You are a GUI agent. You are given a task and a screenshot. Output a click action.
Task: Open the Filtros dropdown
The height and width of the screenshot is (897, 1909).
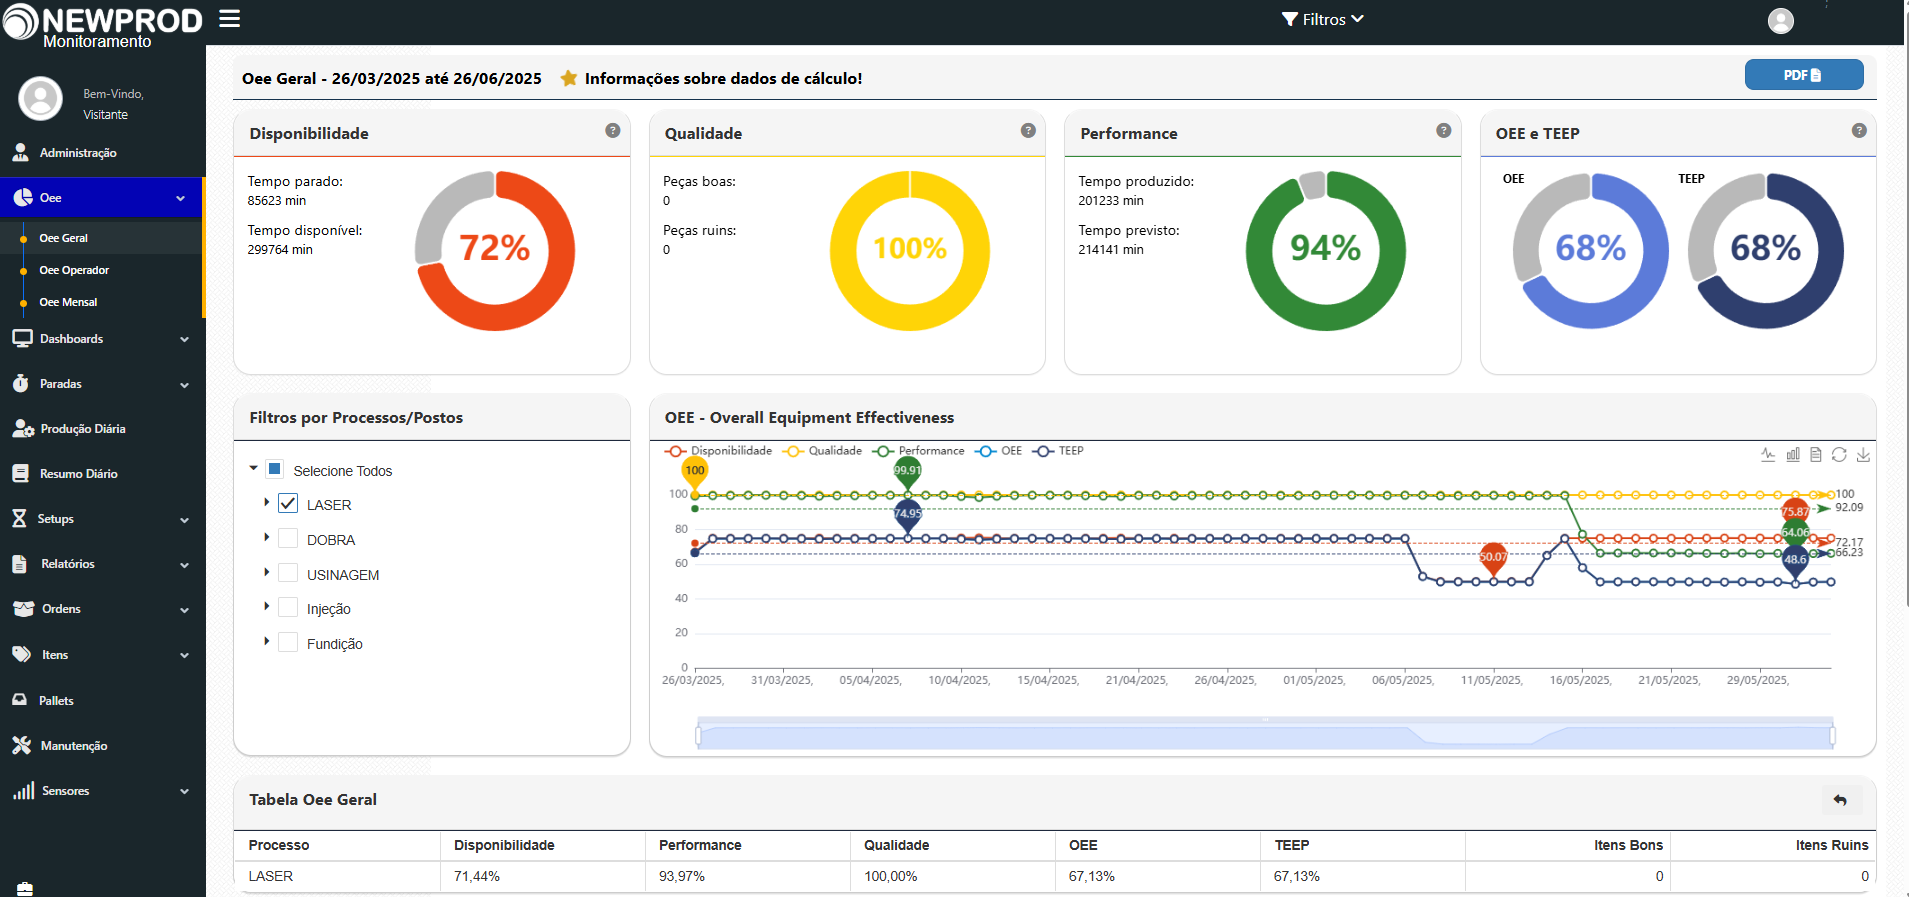[1322, 19]
